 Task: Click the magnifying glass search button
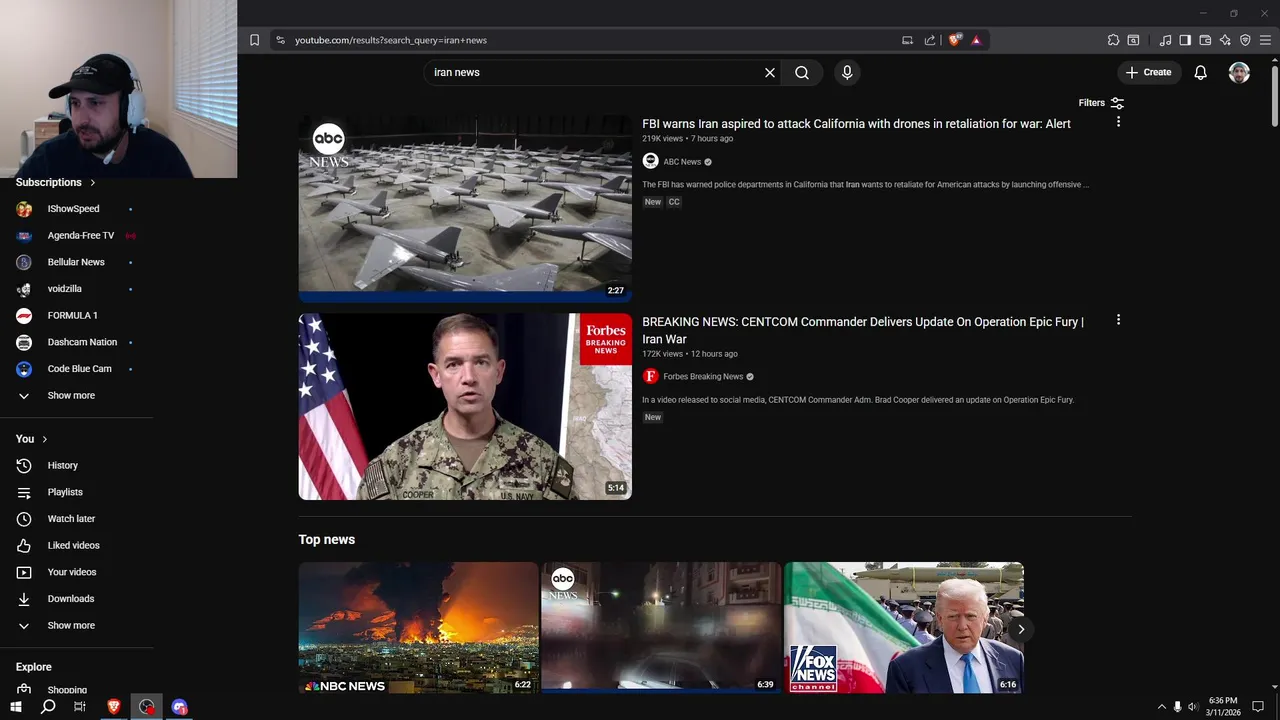coord(802,73)
